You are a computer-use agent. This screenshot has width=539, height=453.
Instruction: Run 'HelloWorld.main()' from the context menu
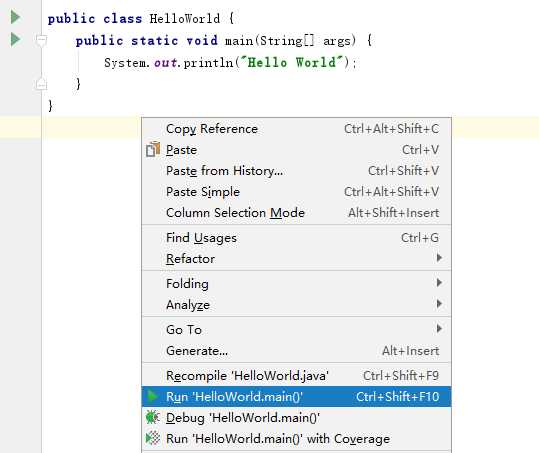point(296,397)
